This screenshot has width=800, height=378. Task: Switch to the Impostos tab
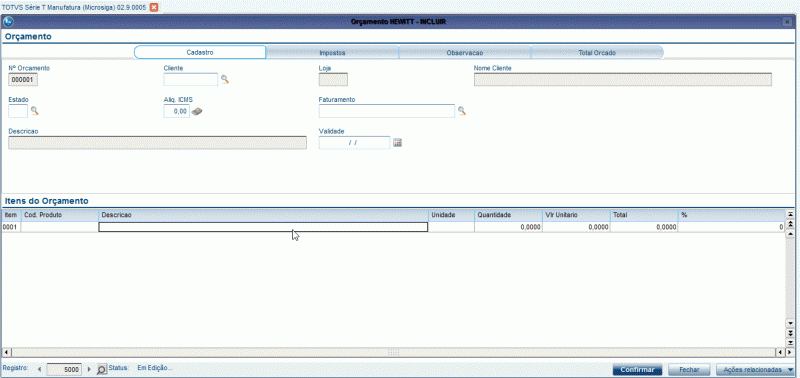332,53
